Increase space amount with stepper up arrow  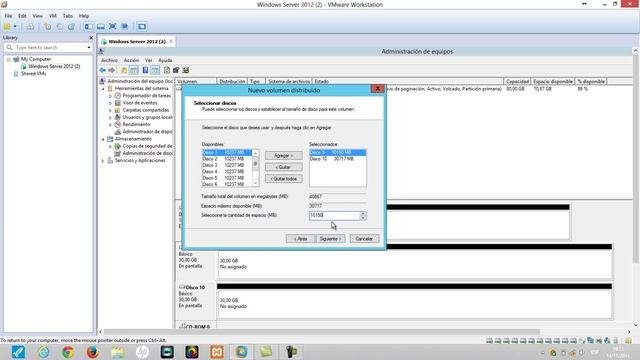pos(363,213)
